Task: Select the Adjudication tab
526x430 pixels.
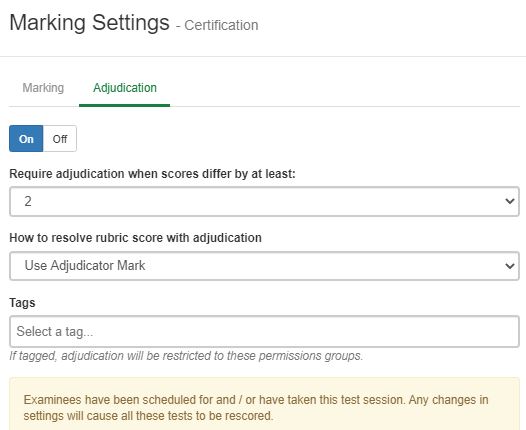Action: click(125, 88)
